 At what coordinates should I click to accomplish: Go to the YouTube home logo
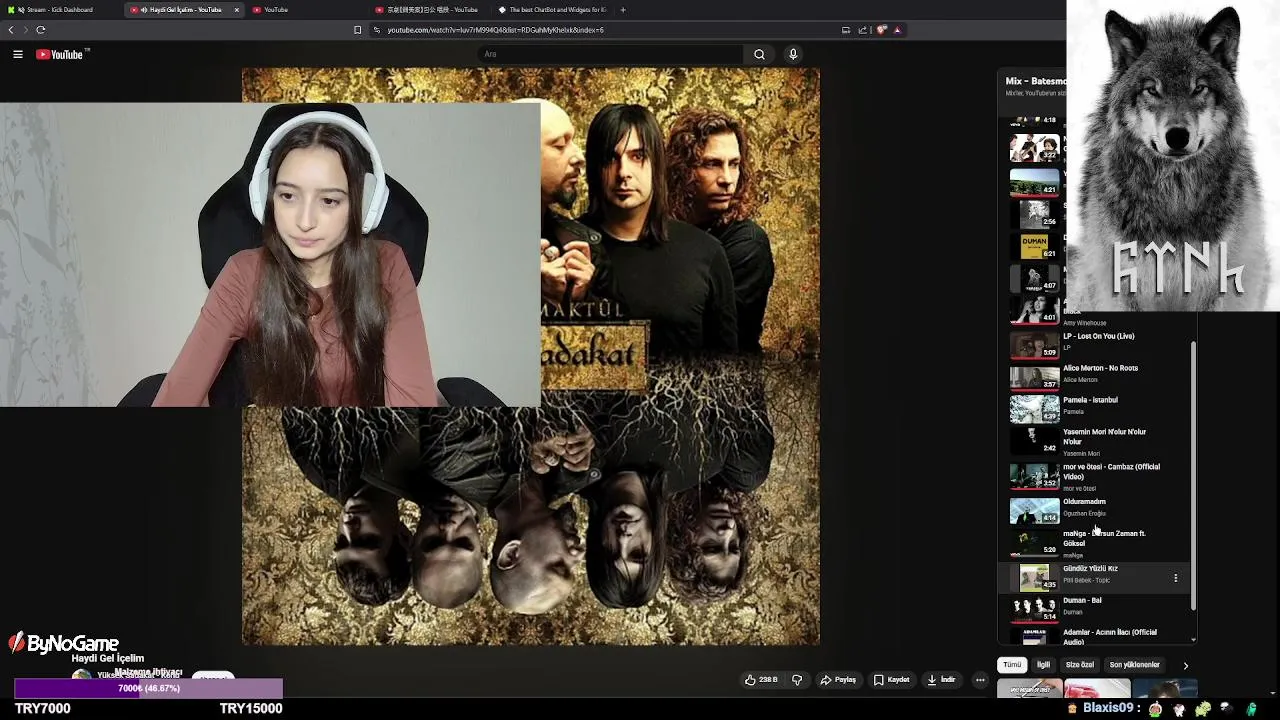(62, 54)
